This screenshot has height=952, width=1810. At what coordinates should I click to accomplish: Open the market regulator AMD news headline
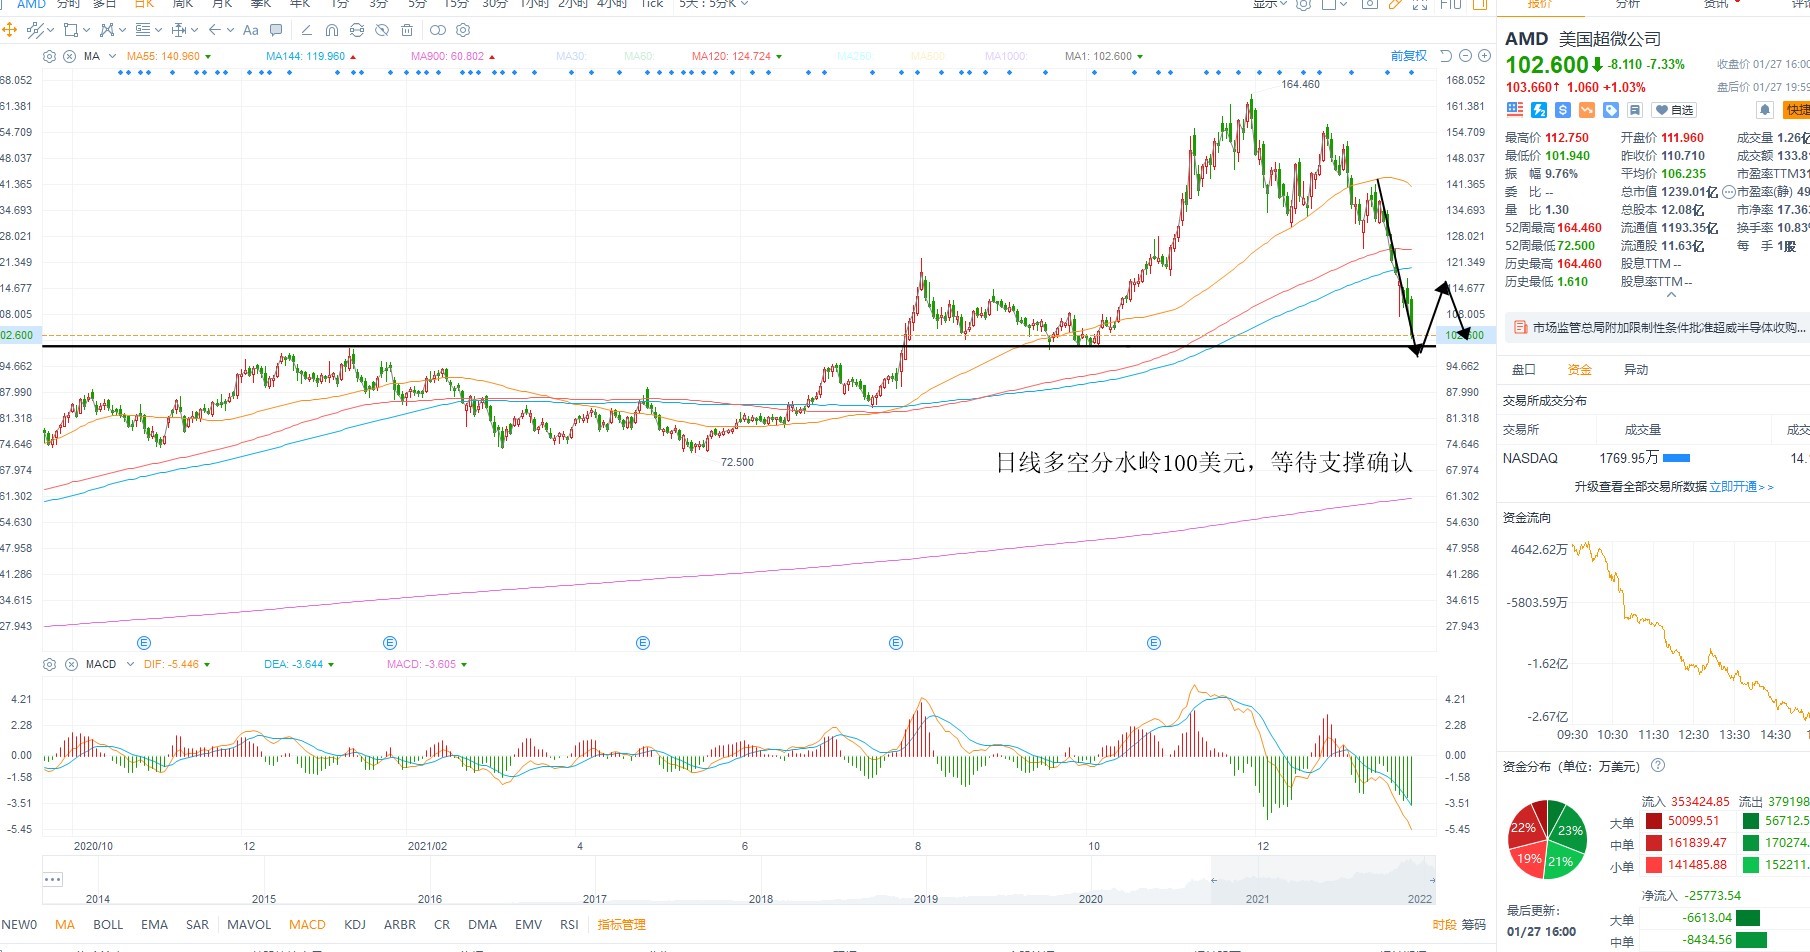1660,327
